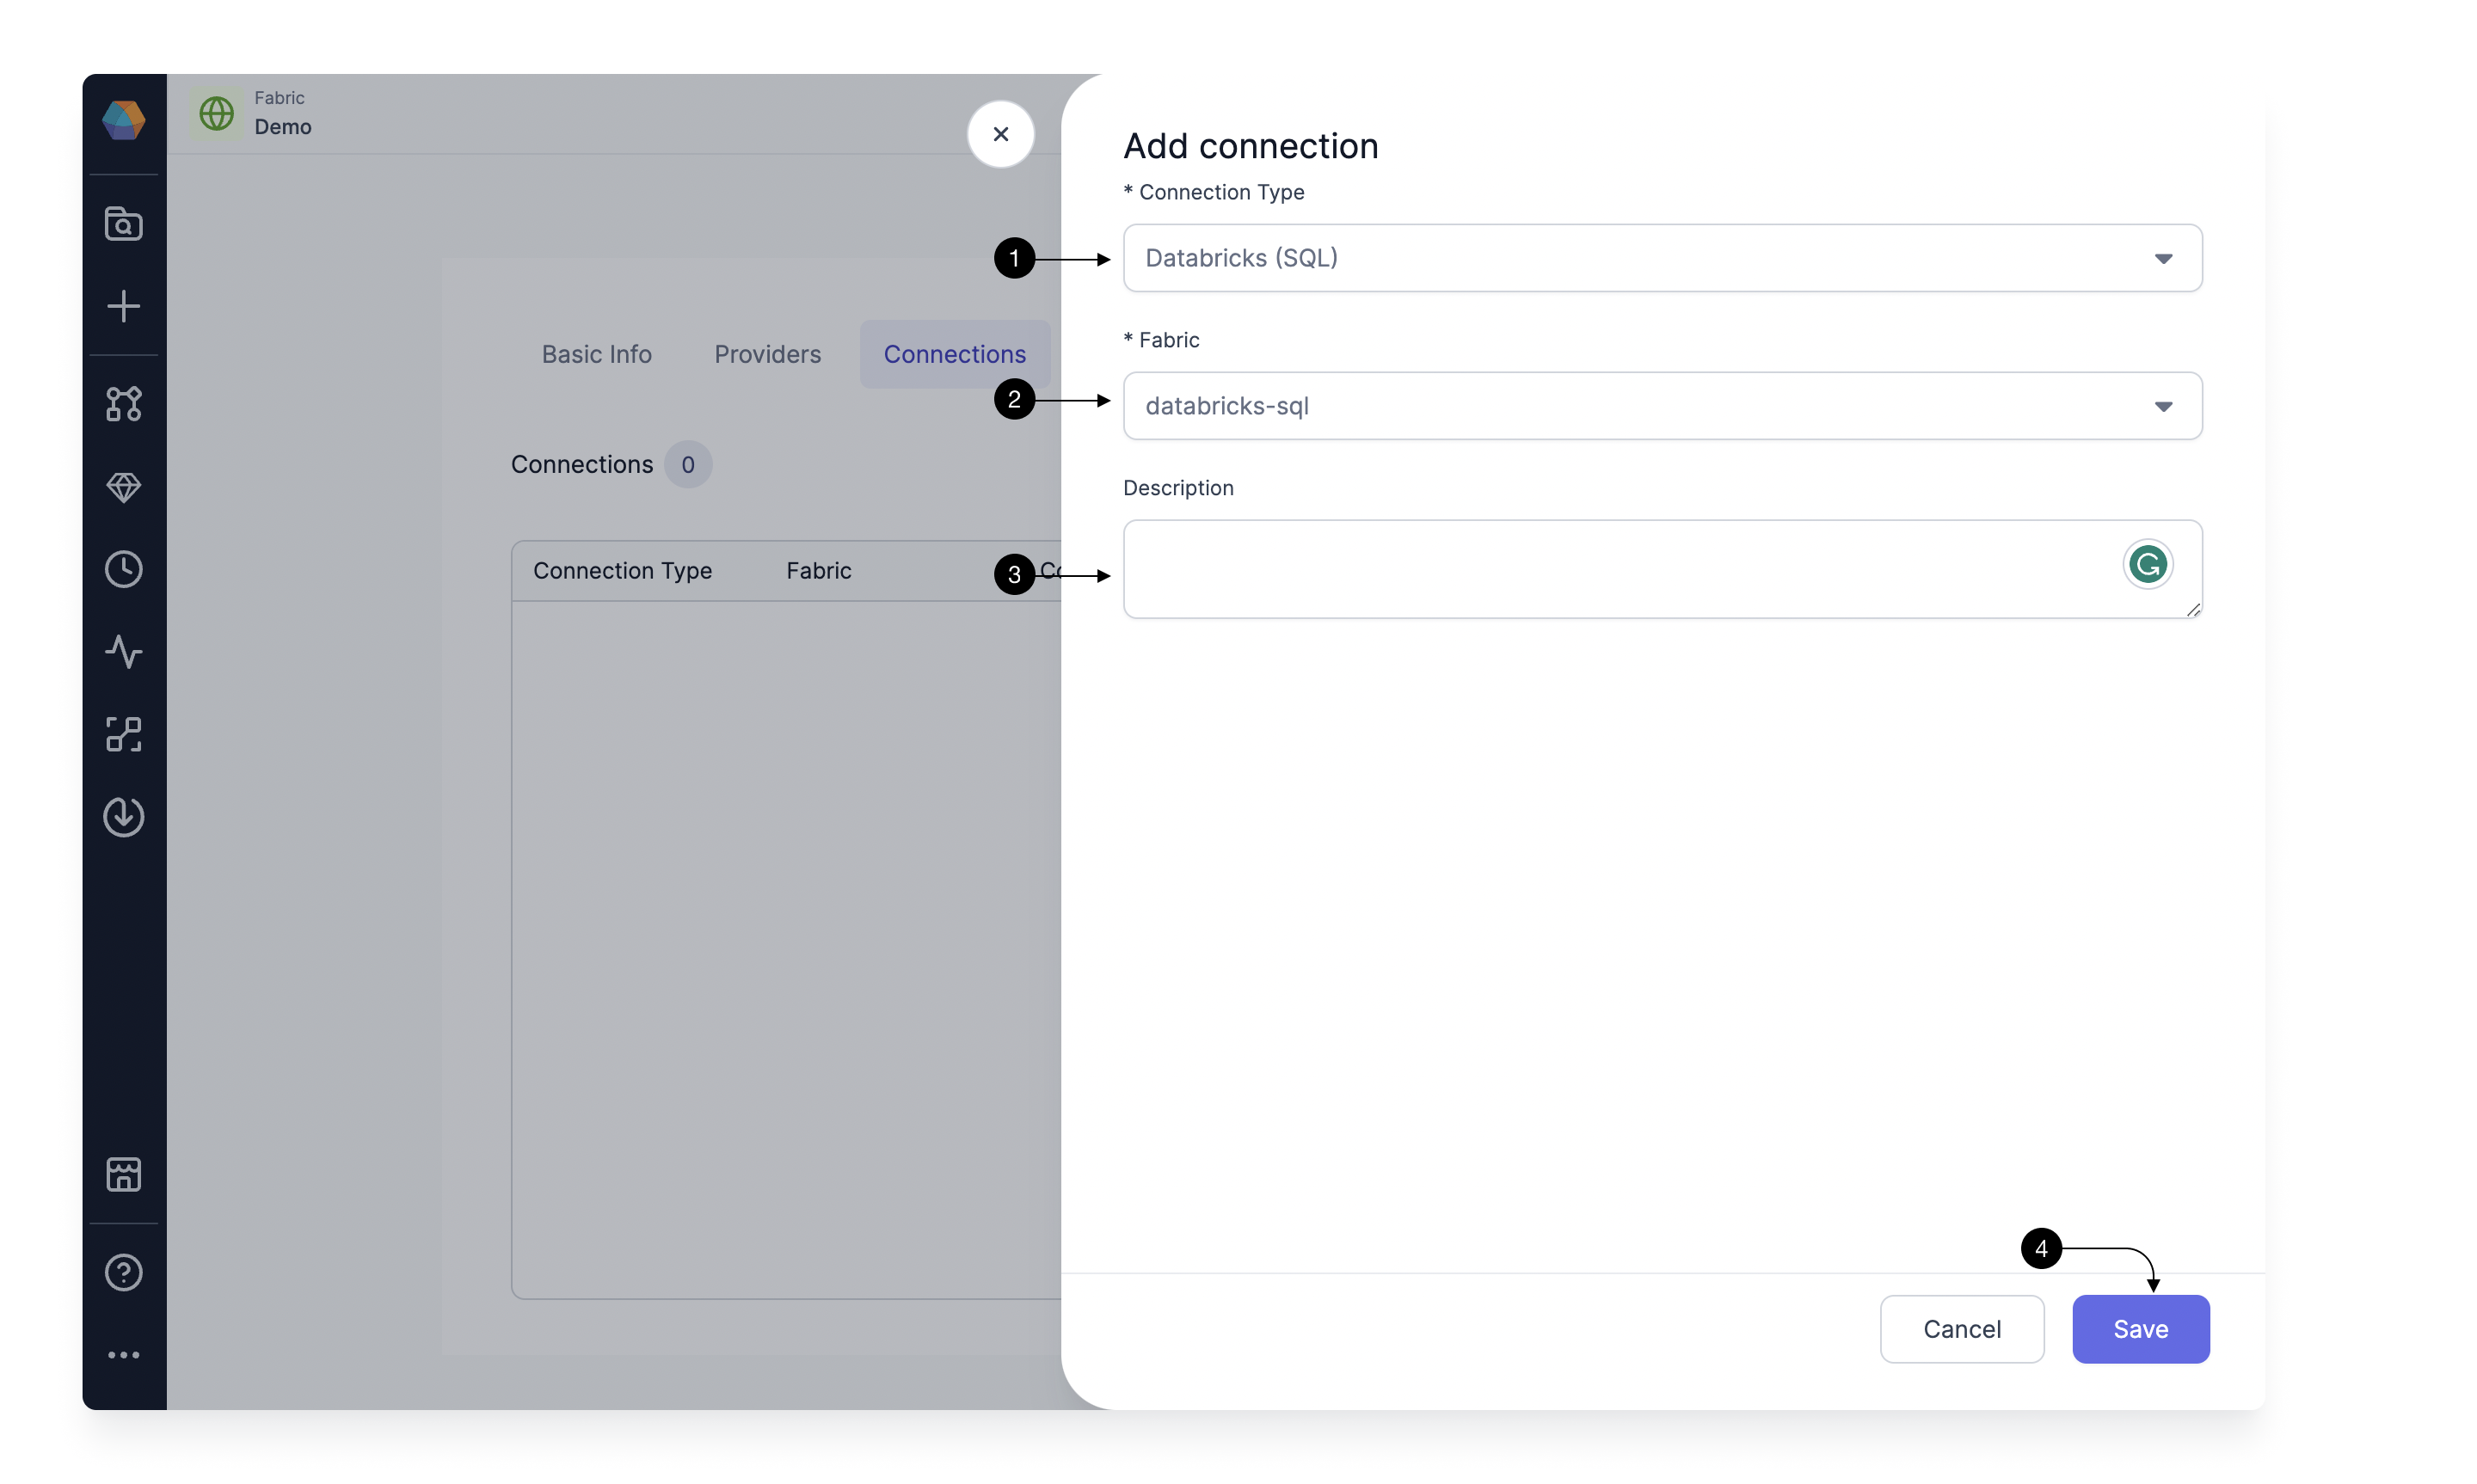Open the activity pulse monitoring icon

click(x=124, y=652)
